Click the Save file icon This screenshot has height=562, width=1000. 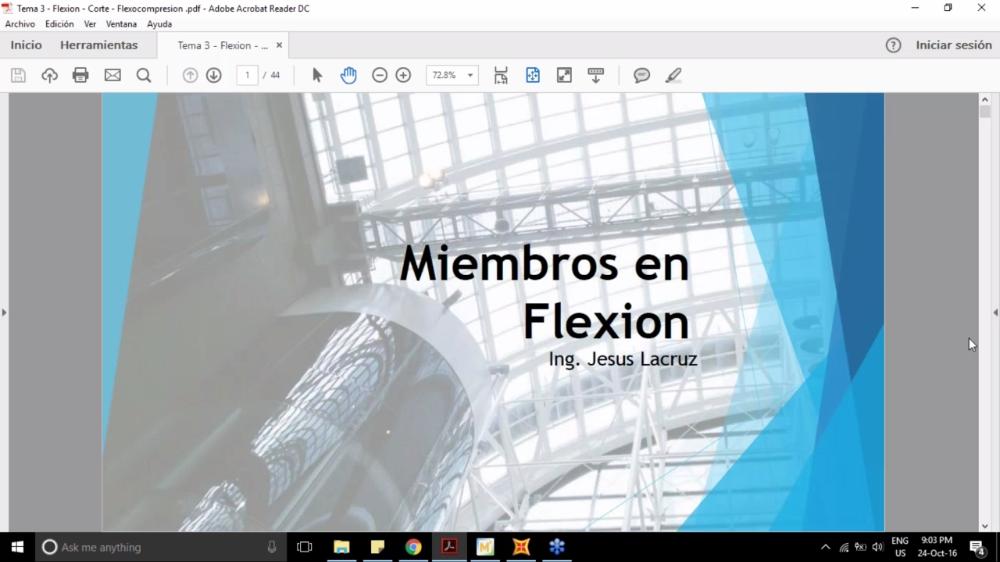[x=18, y=75]
